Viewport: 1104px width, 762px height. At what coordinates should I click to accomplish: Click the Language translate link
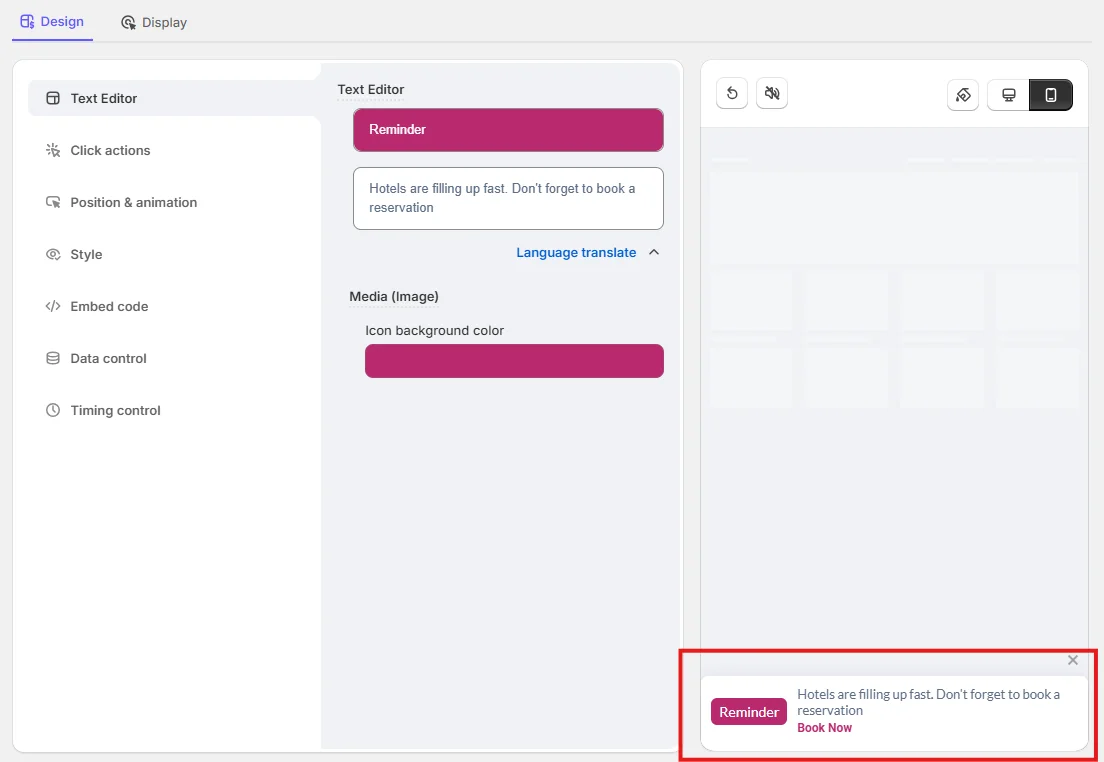(x=576, y=252)
